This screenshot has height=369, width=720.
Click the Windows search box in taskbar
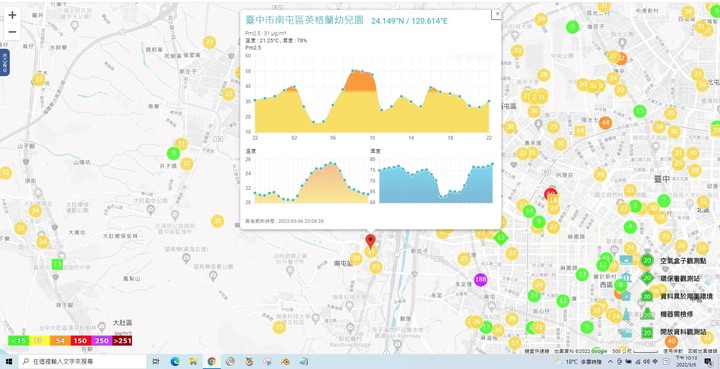coord(83,362)
